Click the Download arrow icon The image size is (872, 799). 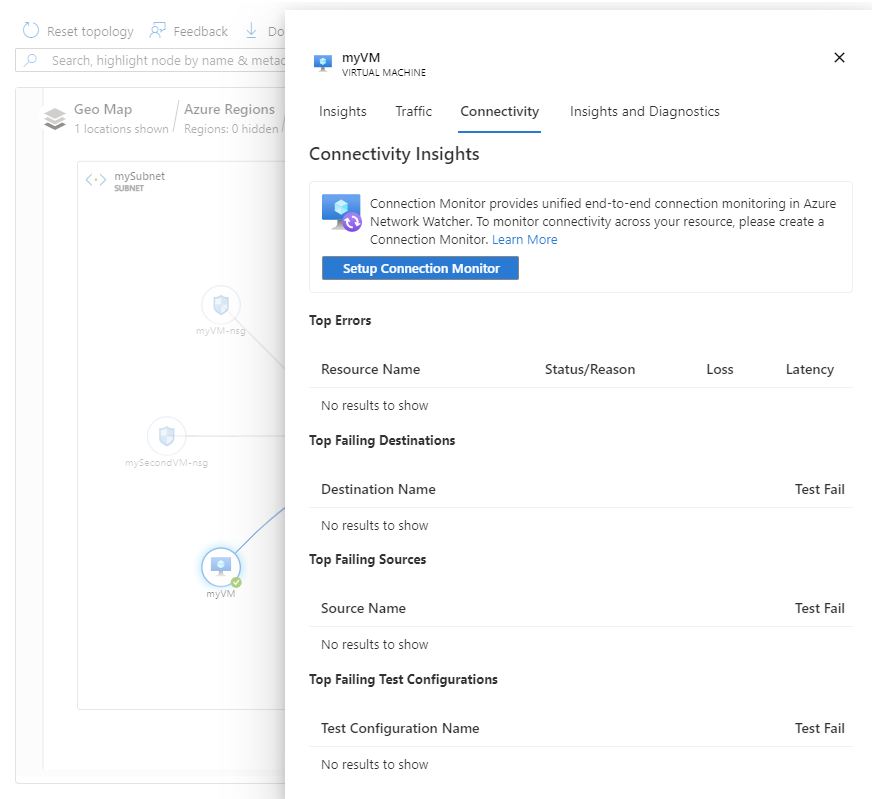tap(251, 31)
